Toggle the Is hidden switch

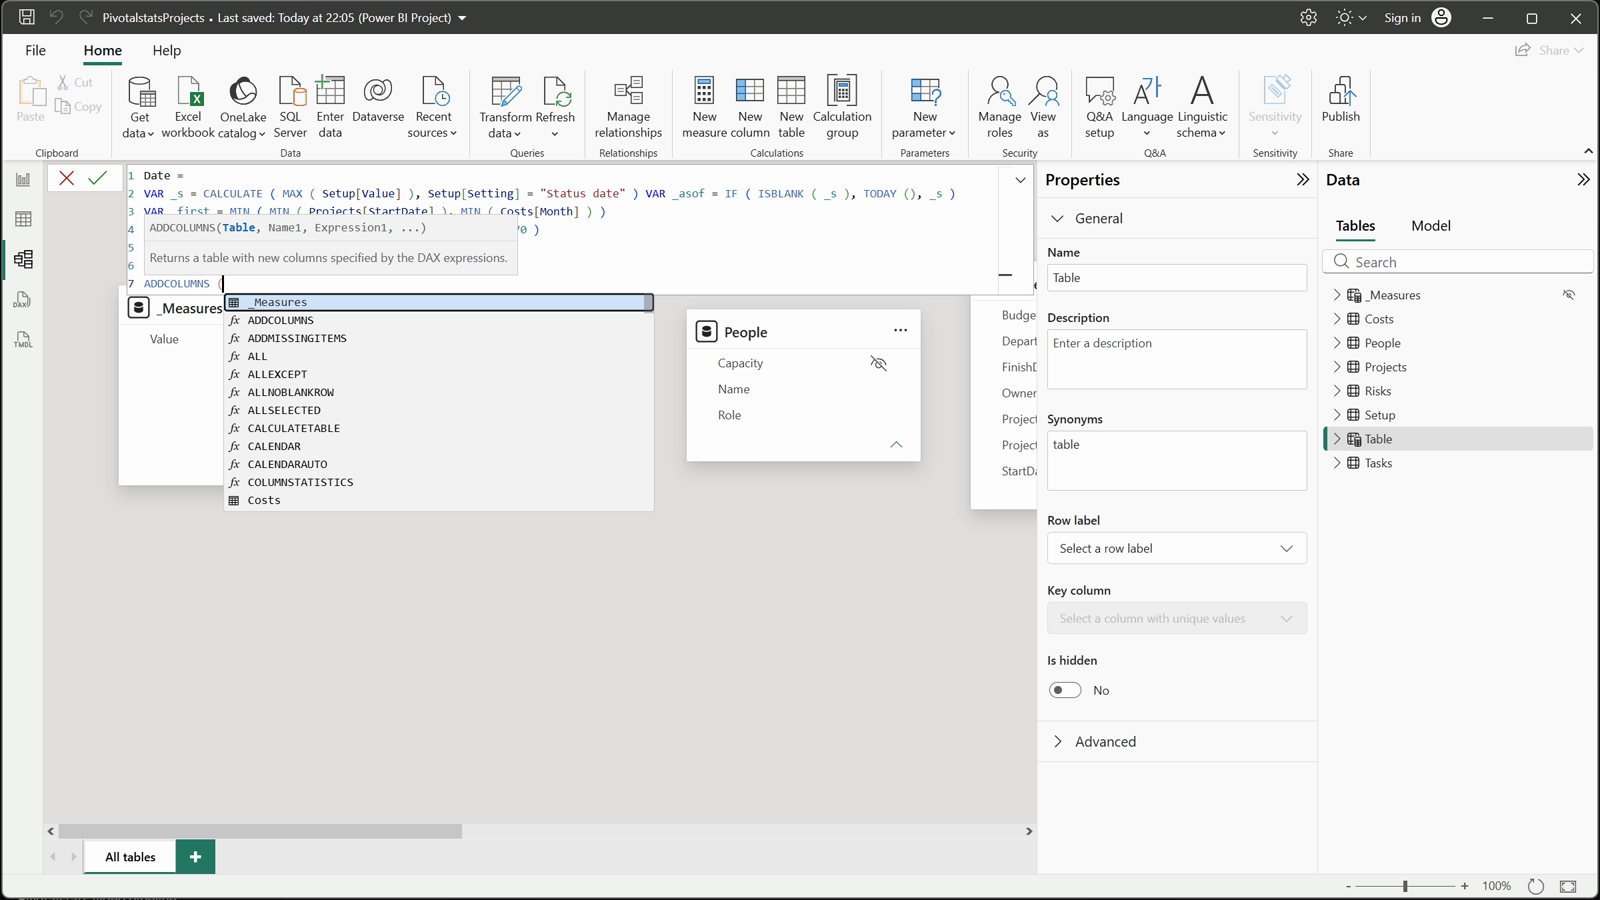(x=1065, y=690)
